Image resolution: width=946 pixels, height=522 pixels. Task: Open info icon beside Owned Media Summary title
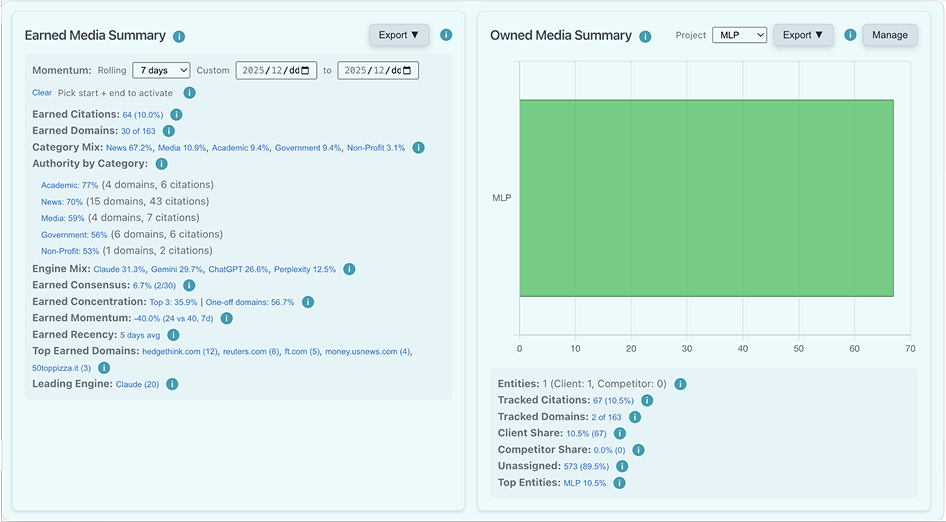point(645,36)
